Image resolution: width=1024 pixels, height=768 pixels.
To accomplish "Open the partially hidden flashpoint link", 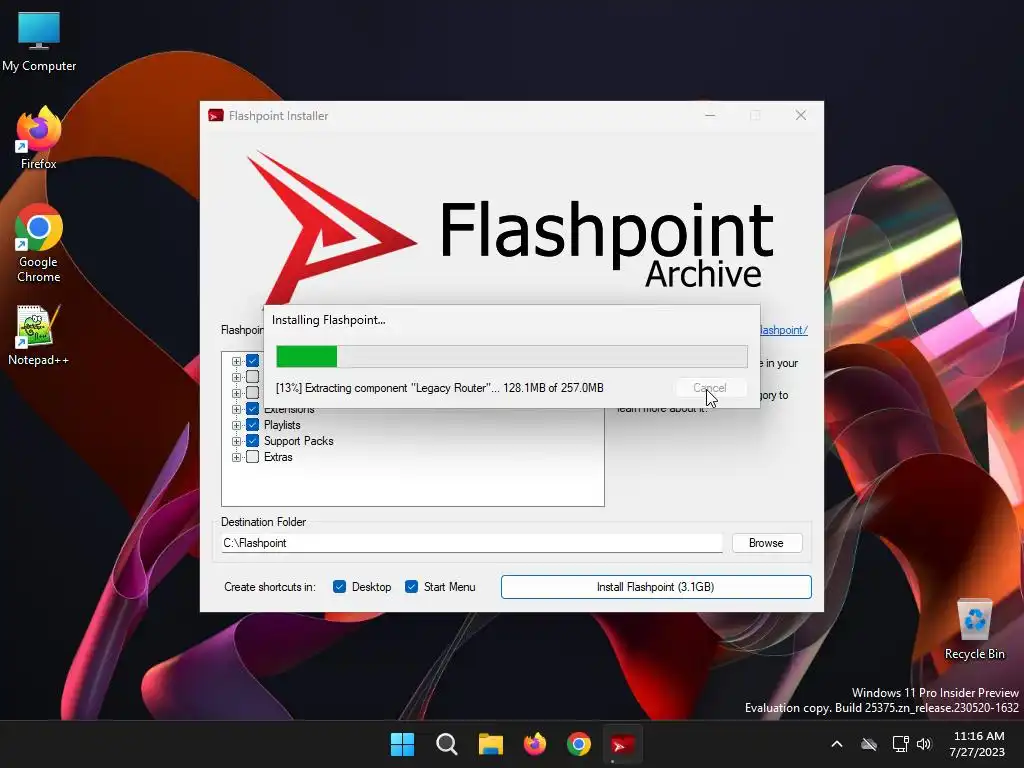I will [784, 330].
